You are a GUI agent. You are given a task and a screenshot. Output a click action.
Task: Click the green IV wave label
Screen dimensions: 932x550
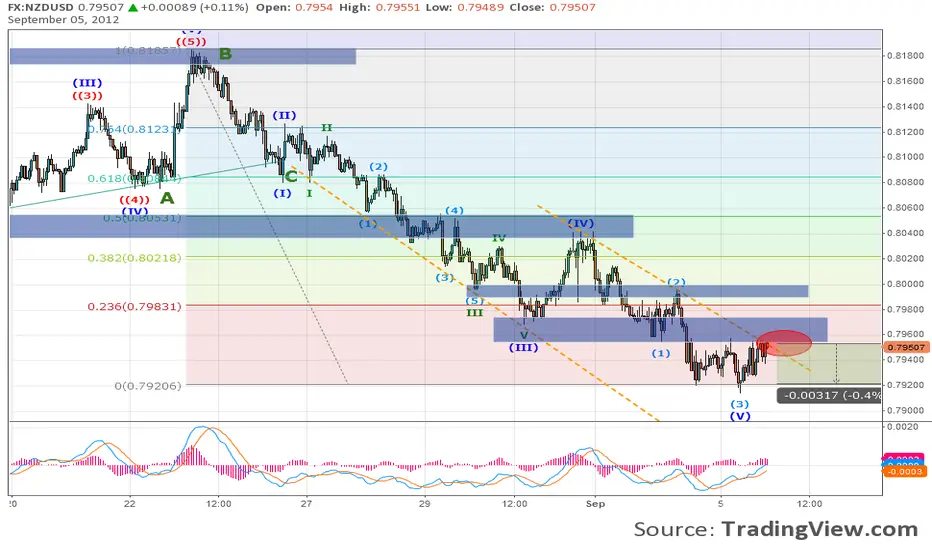pos(499,238)
